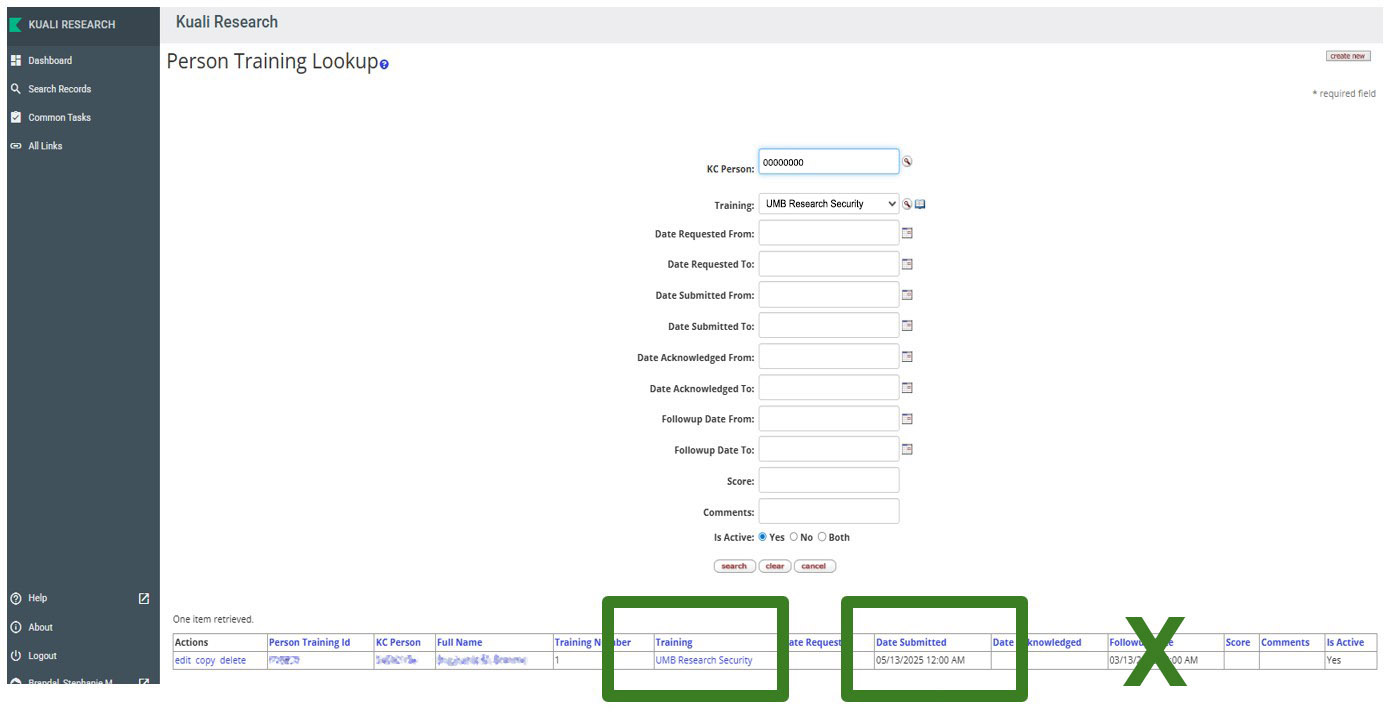1393x712 pixels.
Task: Open calendar for Date Requested From
Action: click(x=908, y=233)
